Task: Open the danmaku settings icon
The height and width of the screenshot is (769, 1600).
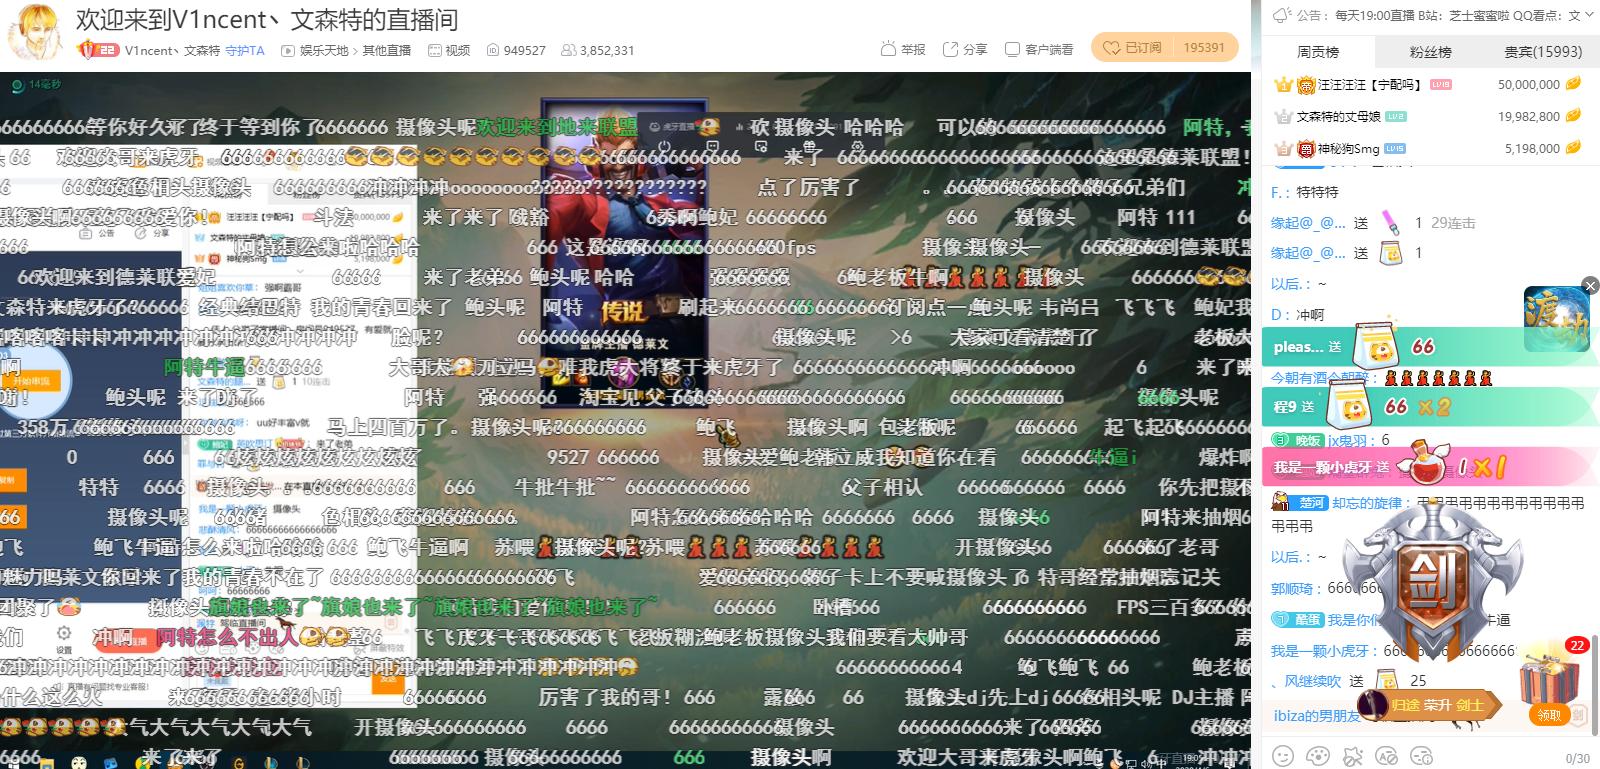Action: (1421, 756)
